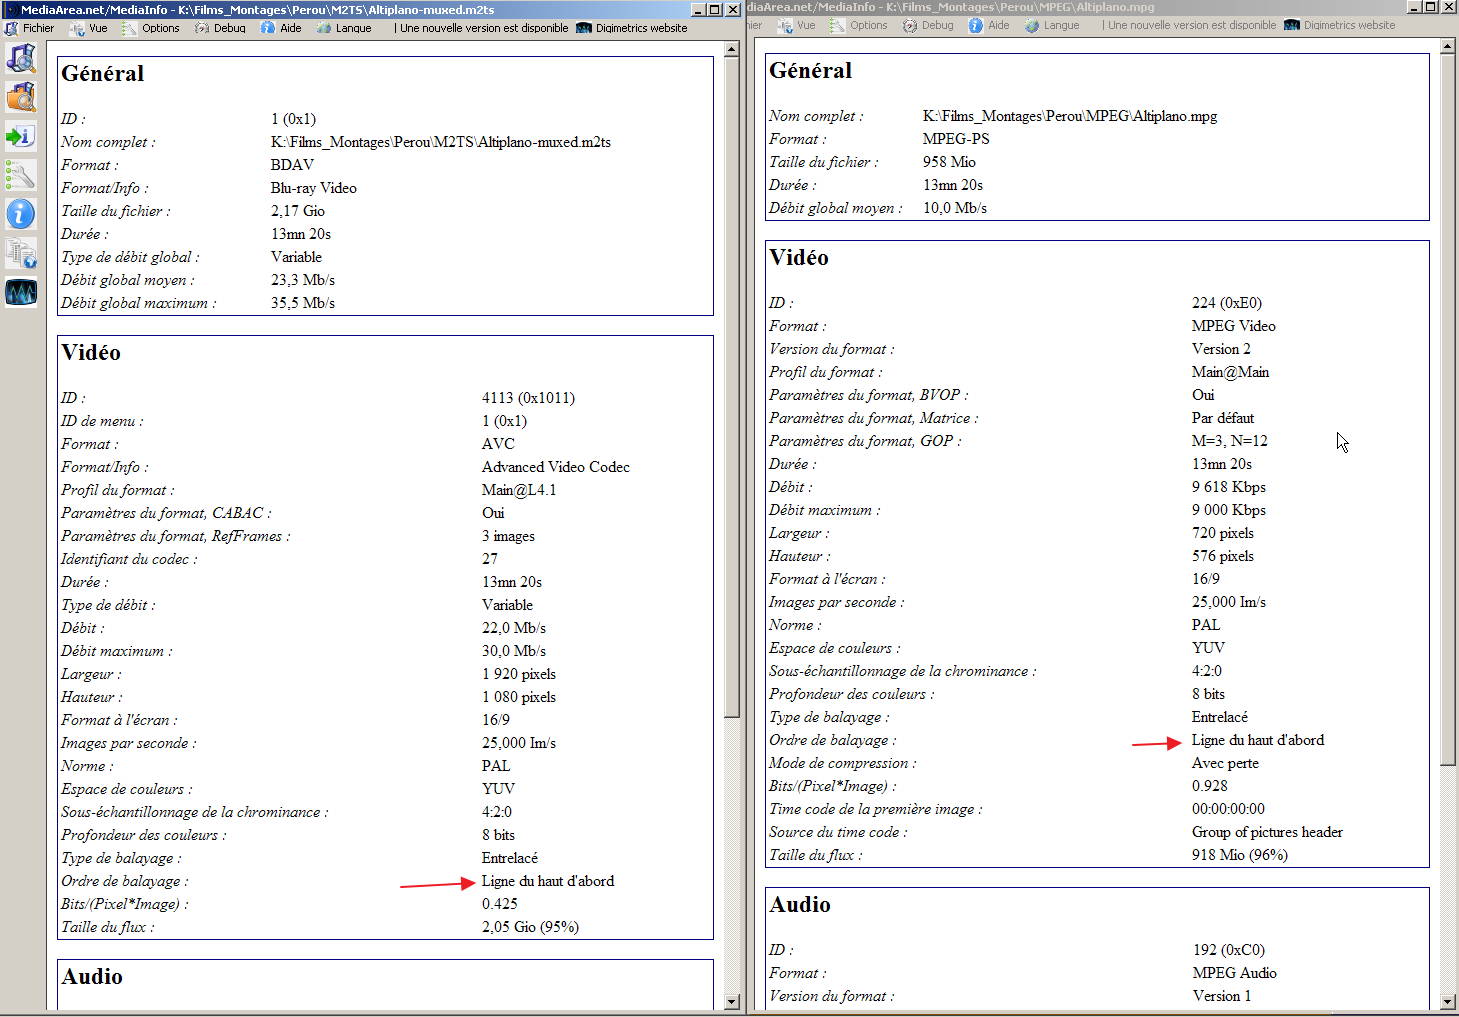Minimize the Altiplano.mpg window
Viewport: 1459px width, 1017px height.
1414,6
